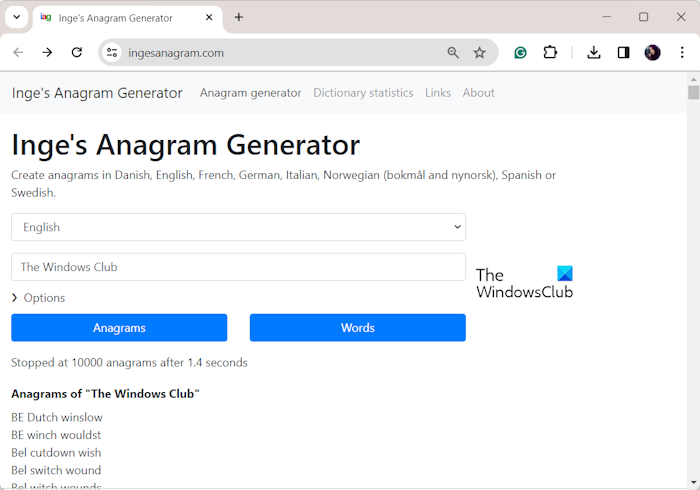Toggle the browser side panel
Viewport: 700px width, 490px height.
623,53
